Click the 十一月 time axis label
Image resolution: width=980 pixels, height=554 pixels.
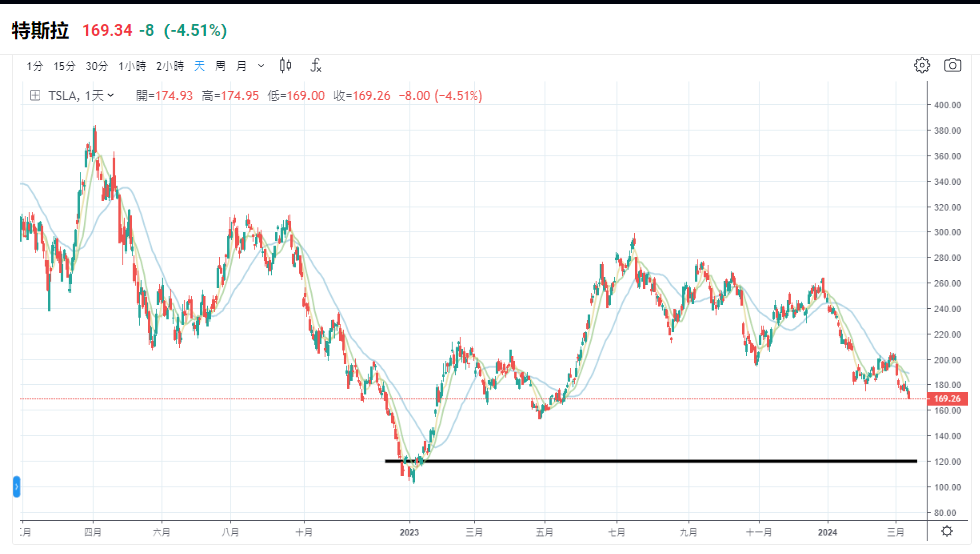click(759, 532)
